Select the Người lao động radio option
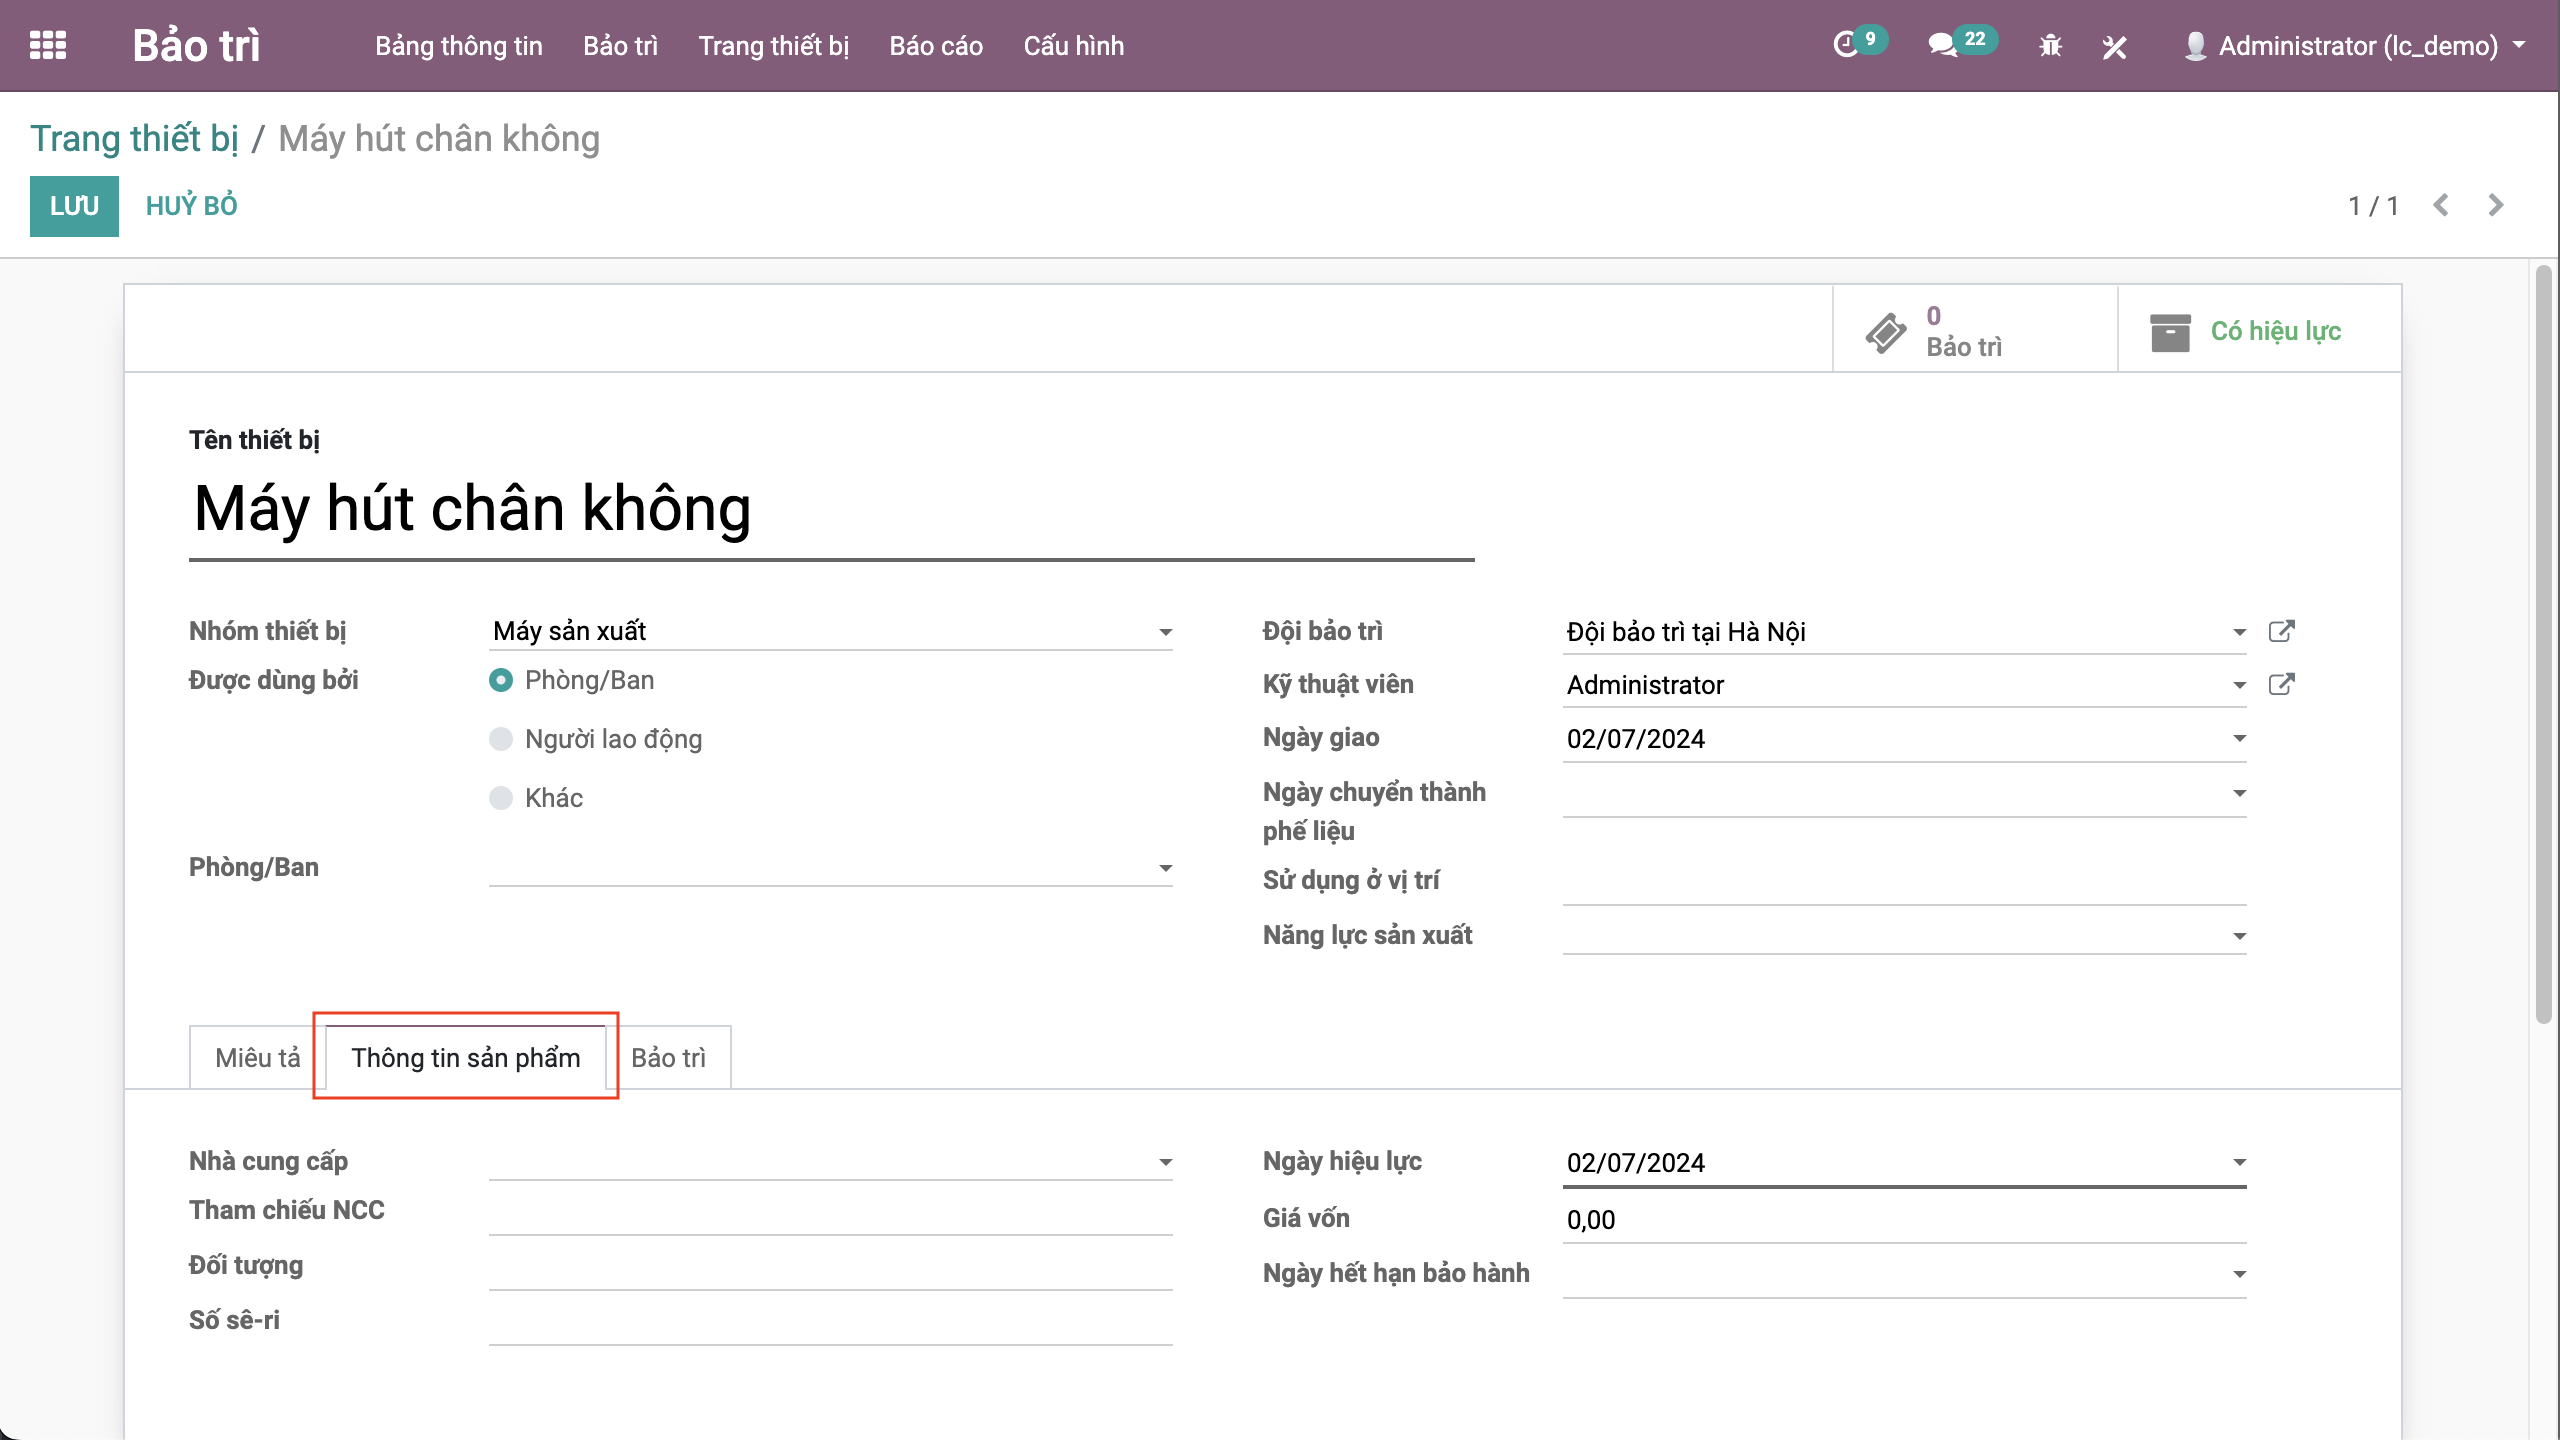The image size is (2560, 1440). (x=501, y=740)
